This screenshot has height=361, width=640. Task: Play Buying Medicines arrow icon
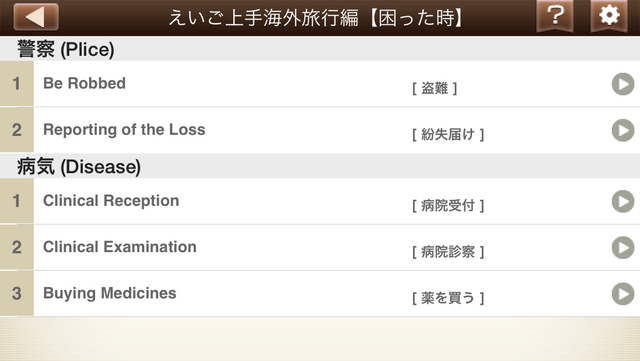(x=623, y=294)
